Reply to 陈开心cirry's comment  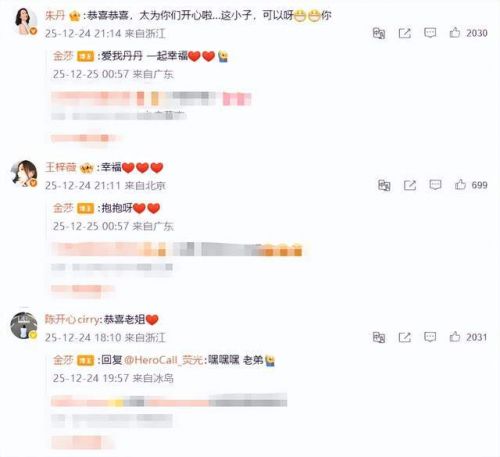point(430,337)
